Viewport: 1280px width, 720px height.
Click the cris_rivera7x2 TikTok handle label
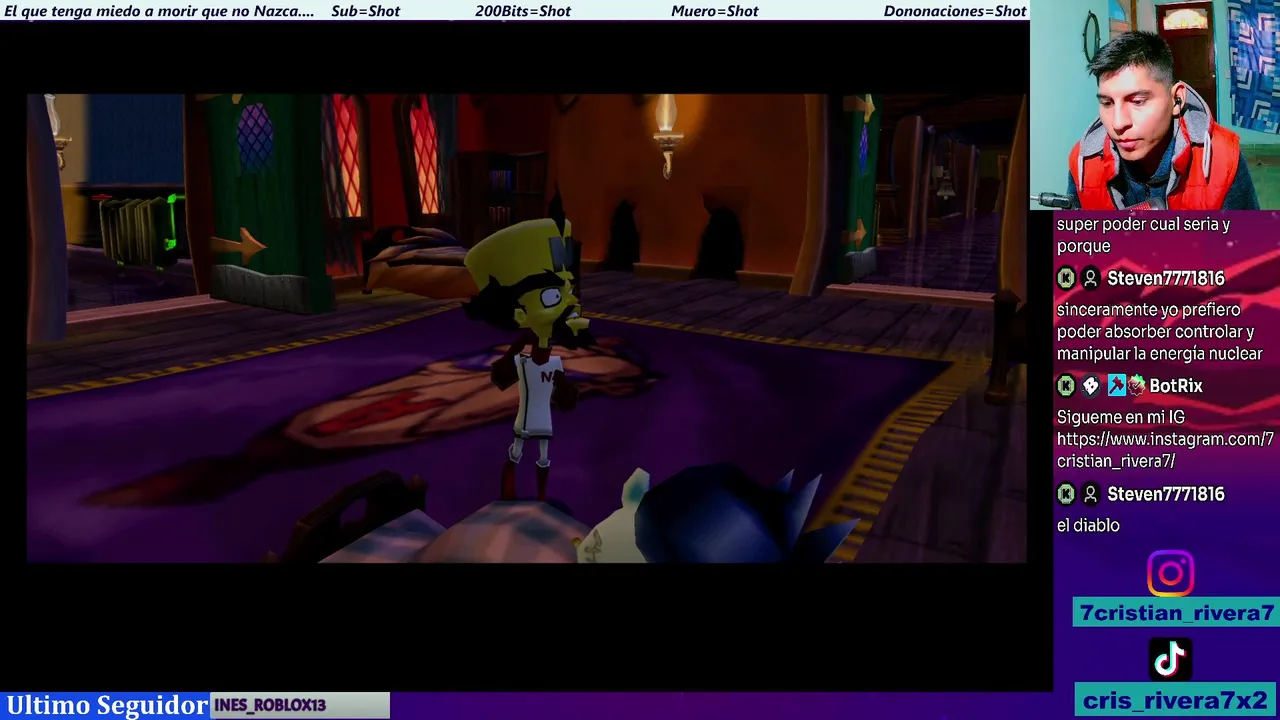tap(1176, 700)
